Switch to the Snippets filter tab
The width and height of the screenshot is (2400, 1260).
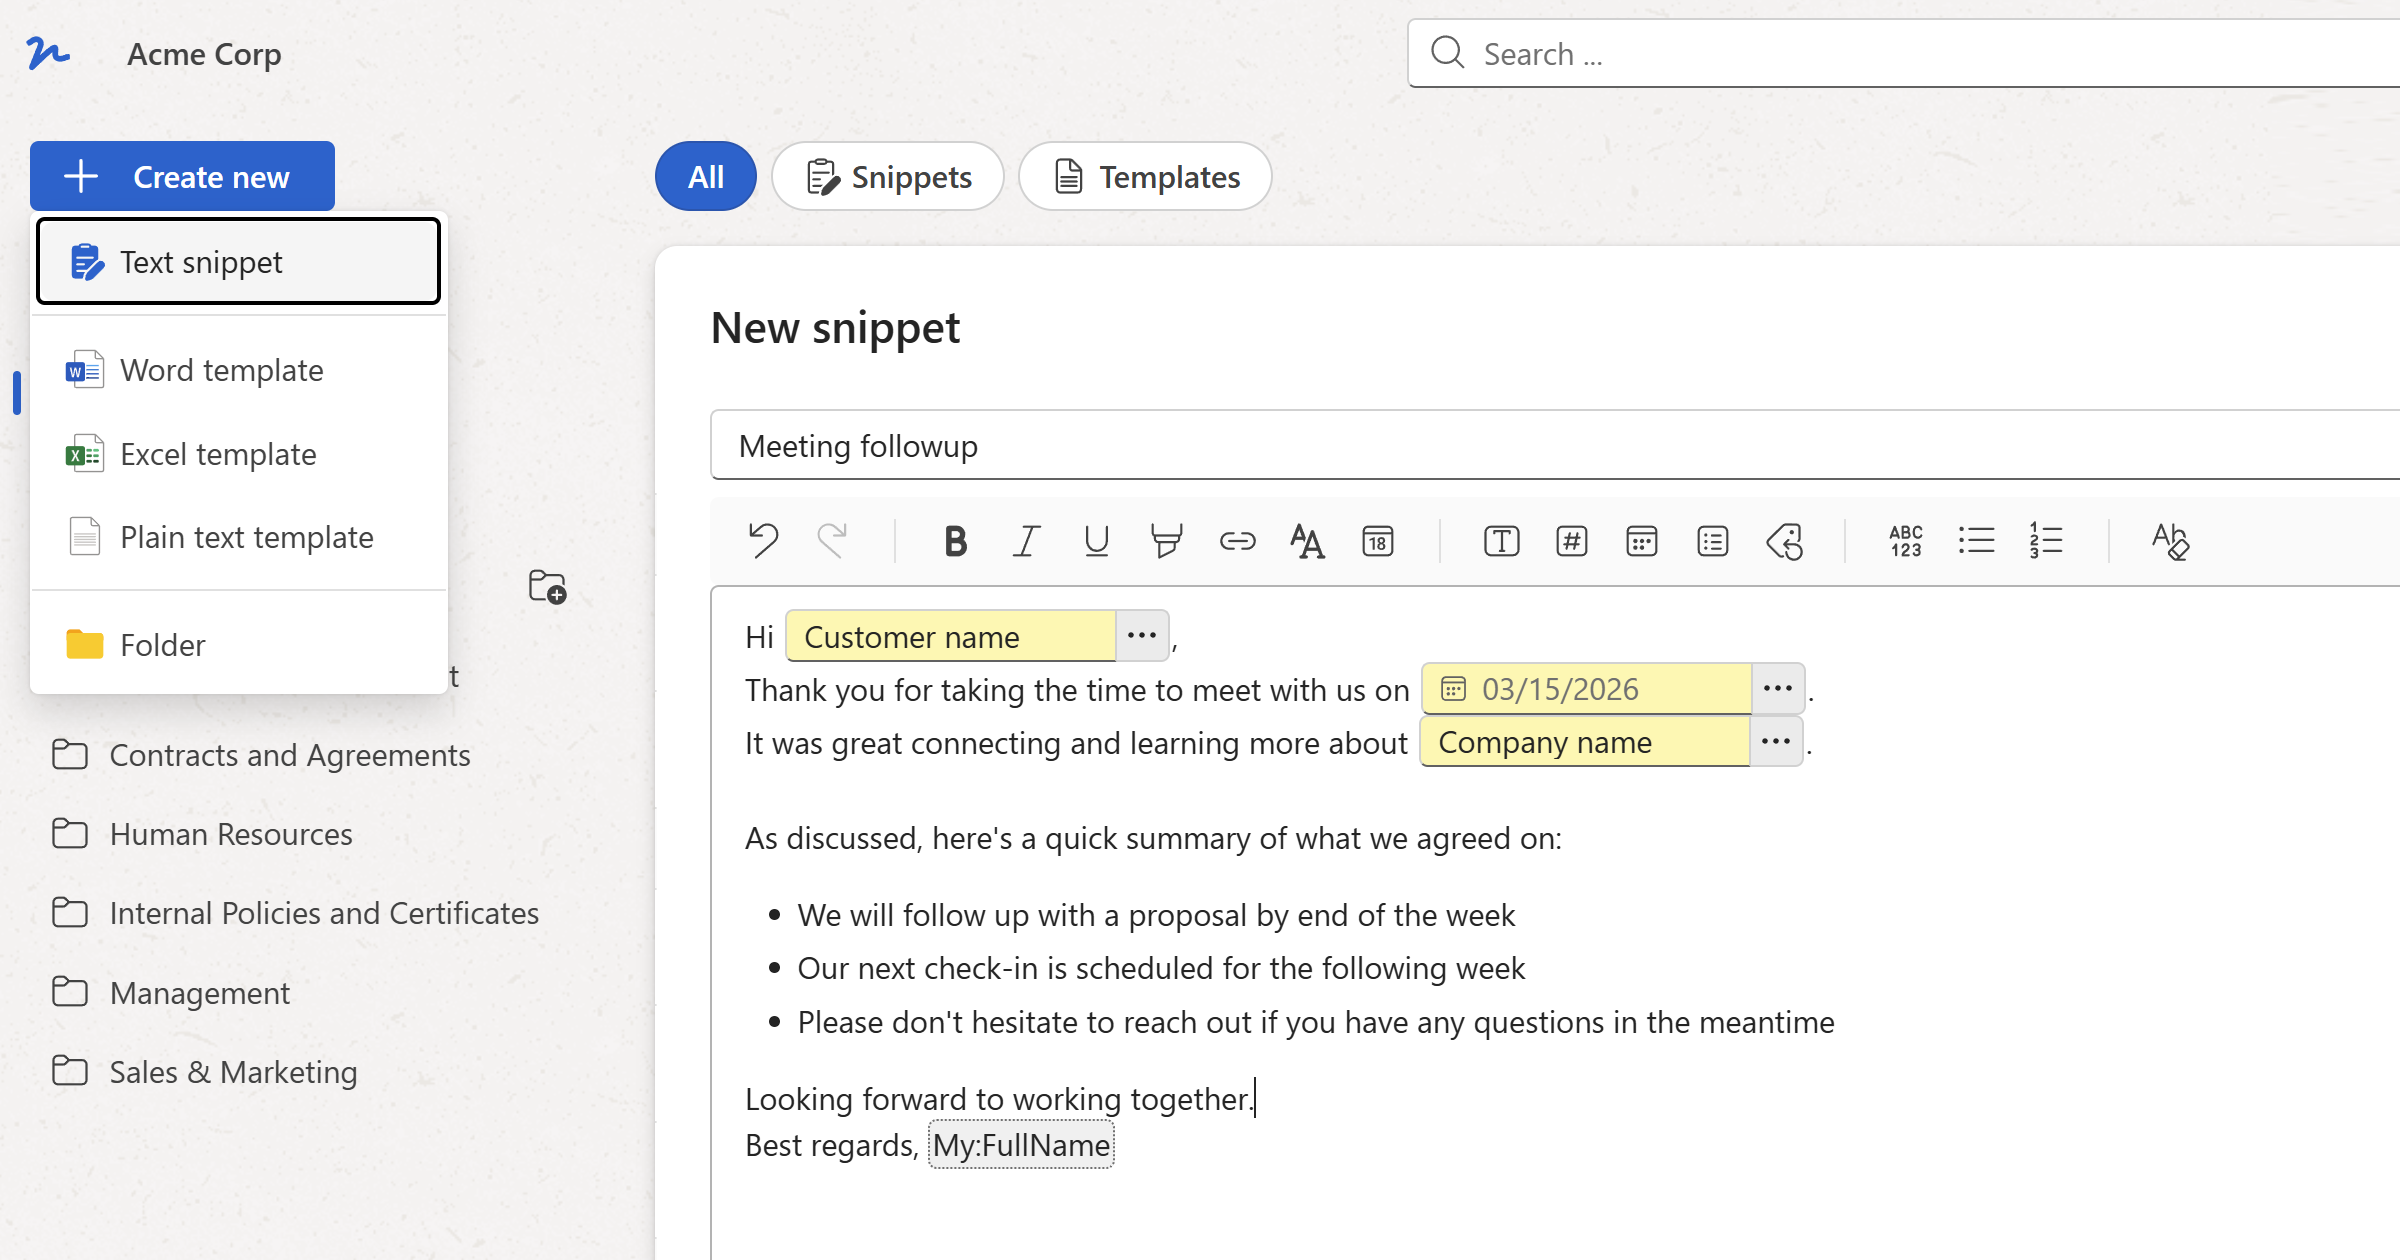click(x=888, y=176)
